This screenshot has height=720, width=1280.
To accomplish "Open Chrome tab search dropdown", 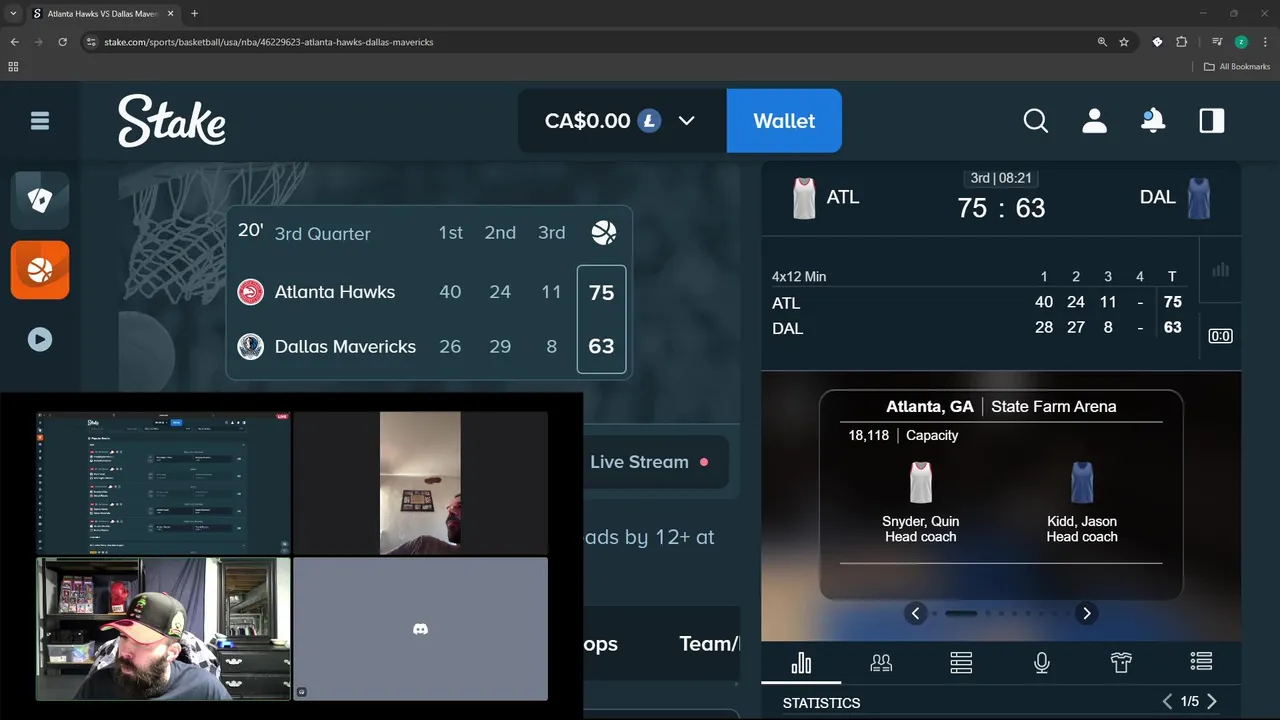I will coord(13,14).
